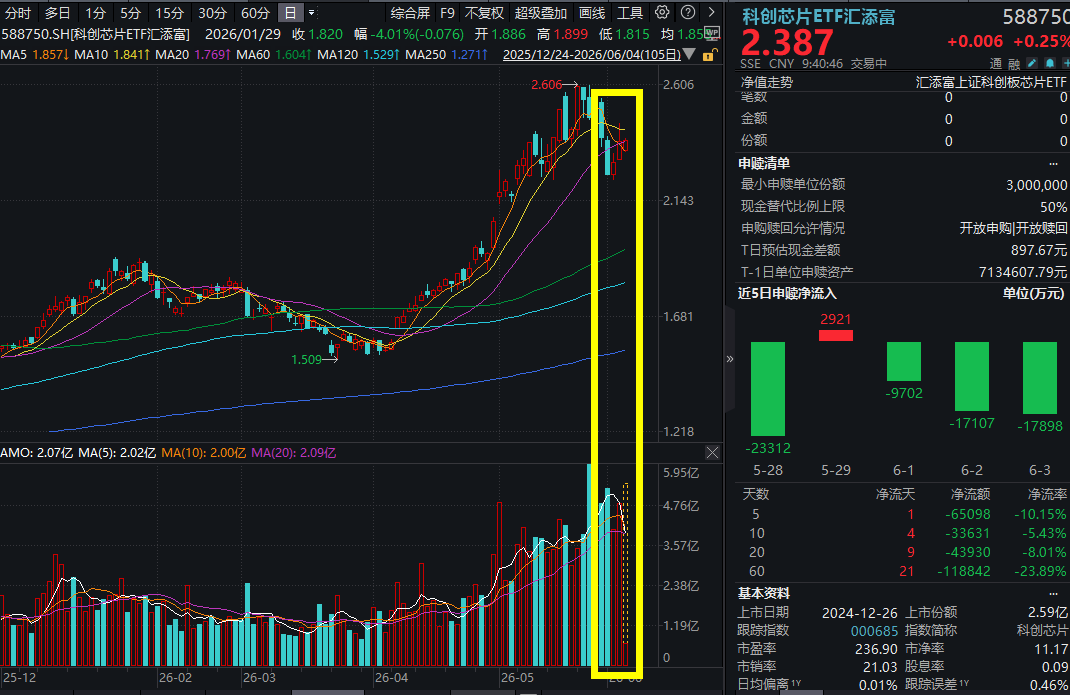Image resolution: width=1070 pixels, height=695 pixels.
Task: Click the 通 connect badge
Action: click(x=996, y=64)
